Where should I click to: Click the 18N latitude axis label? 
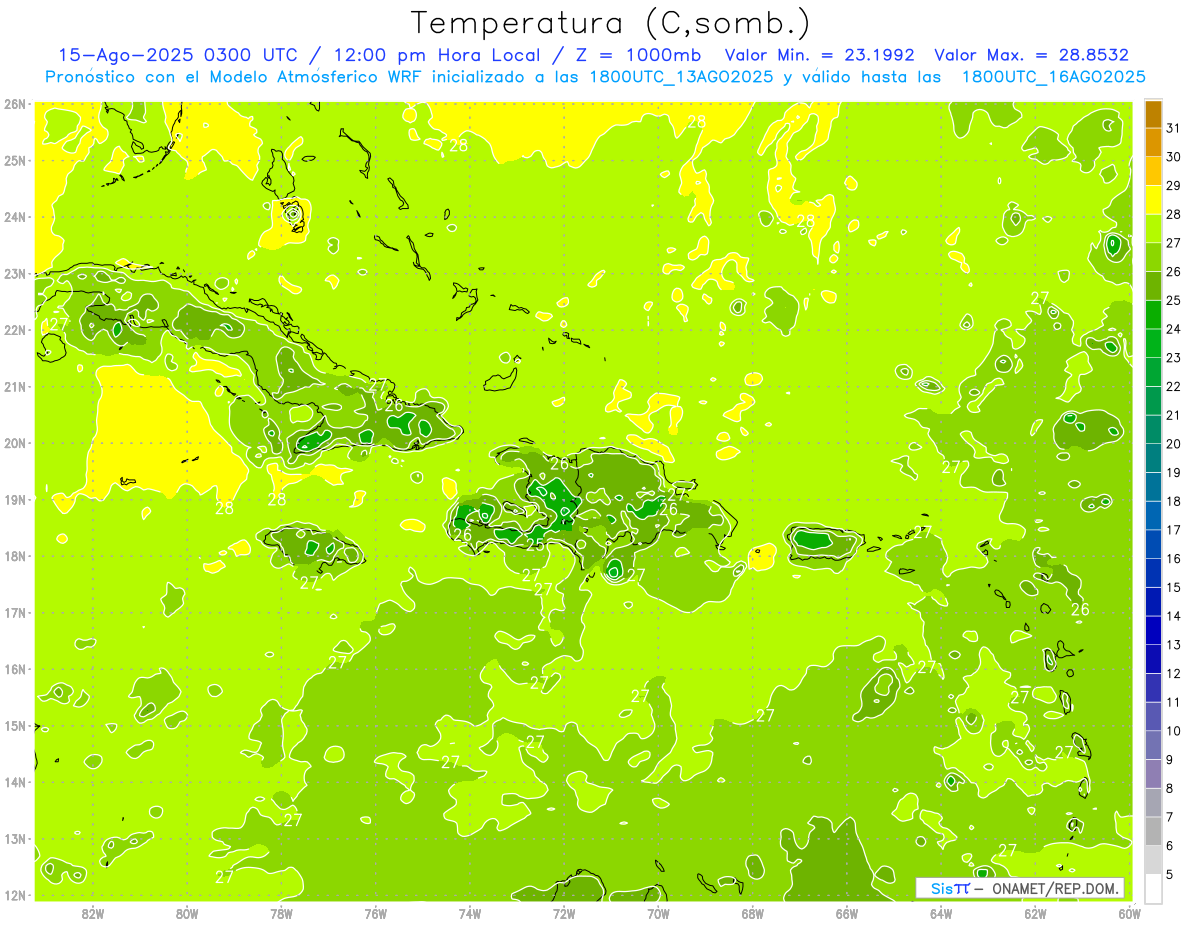[14, 556]
